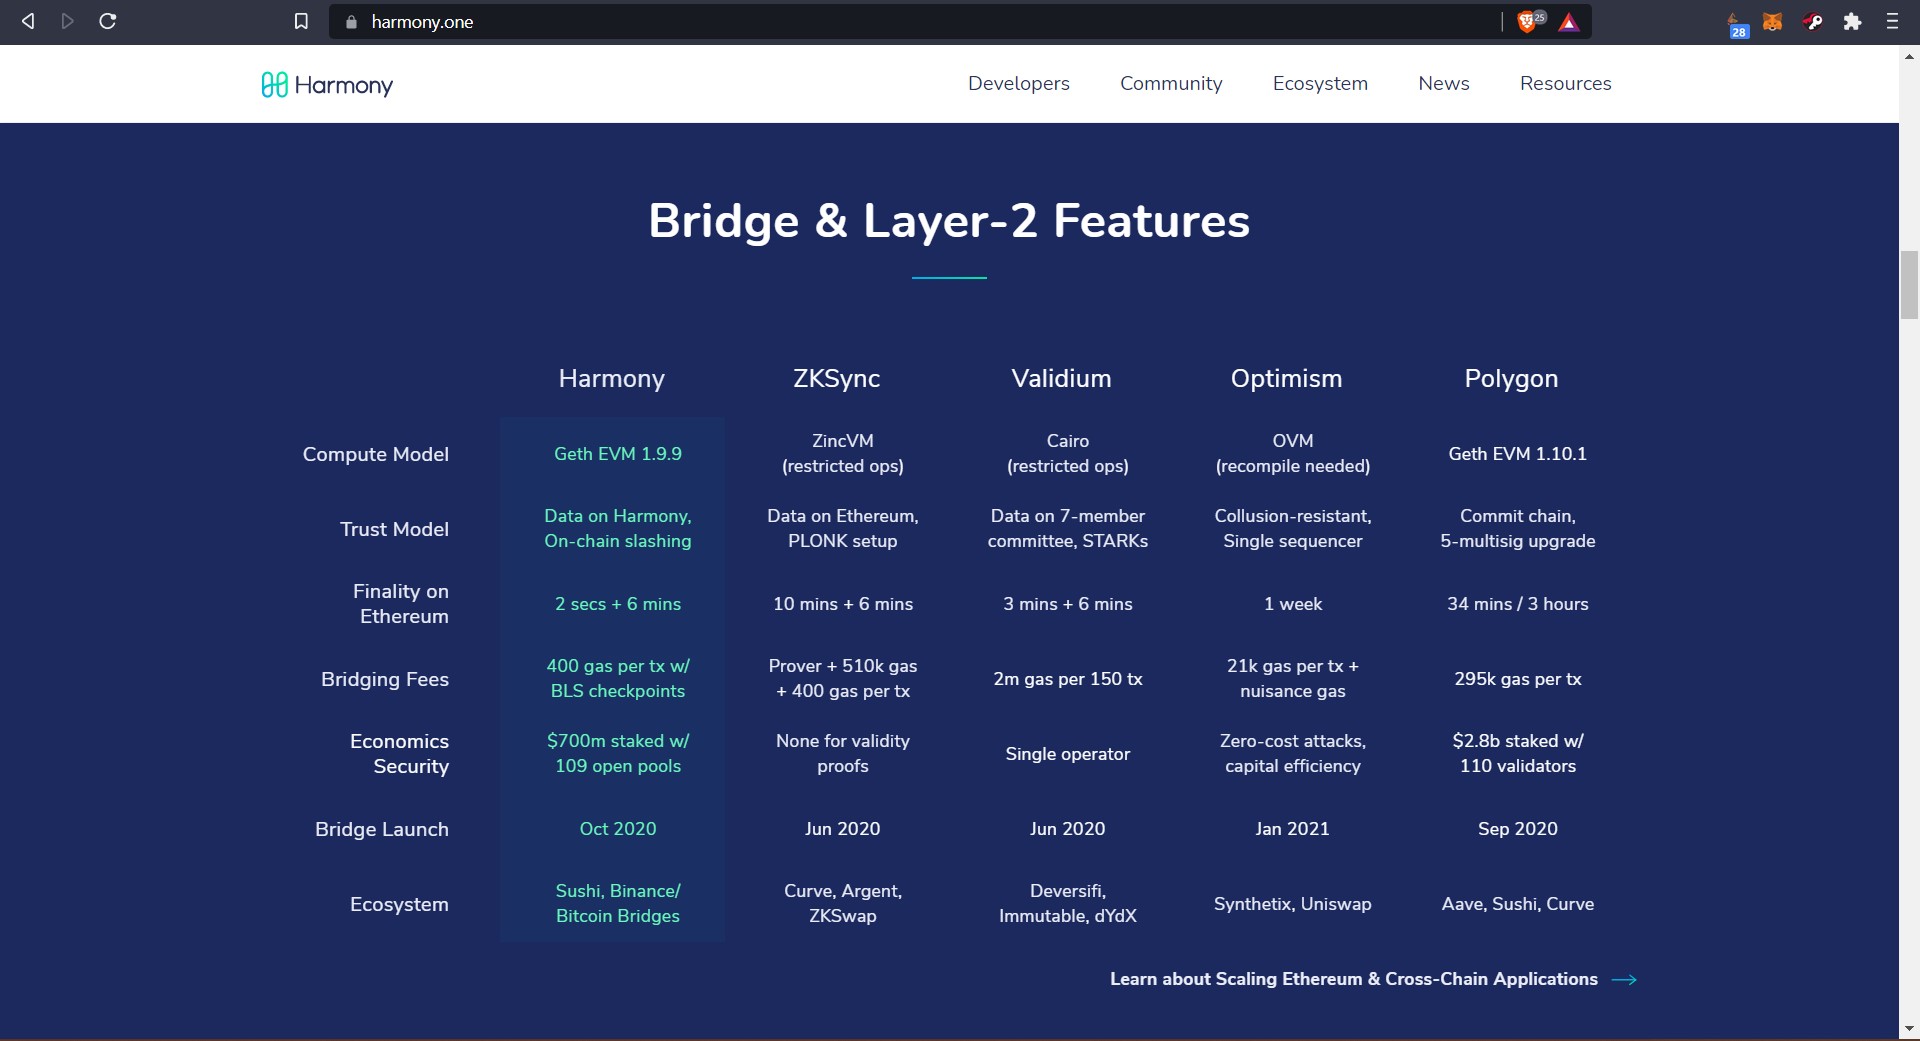Click the ZKSync column header
The image size is (1920, 1041).
click(837, 378)
